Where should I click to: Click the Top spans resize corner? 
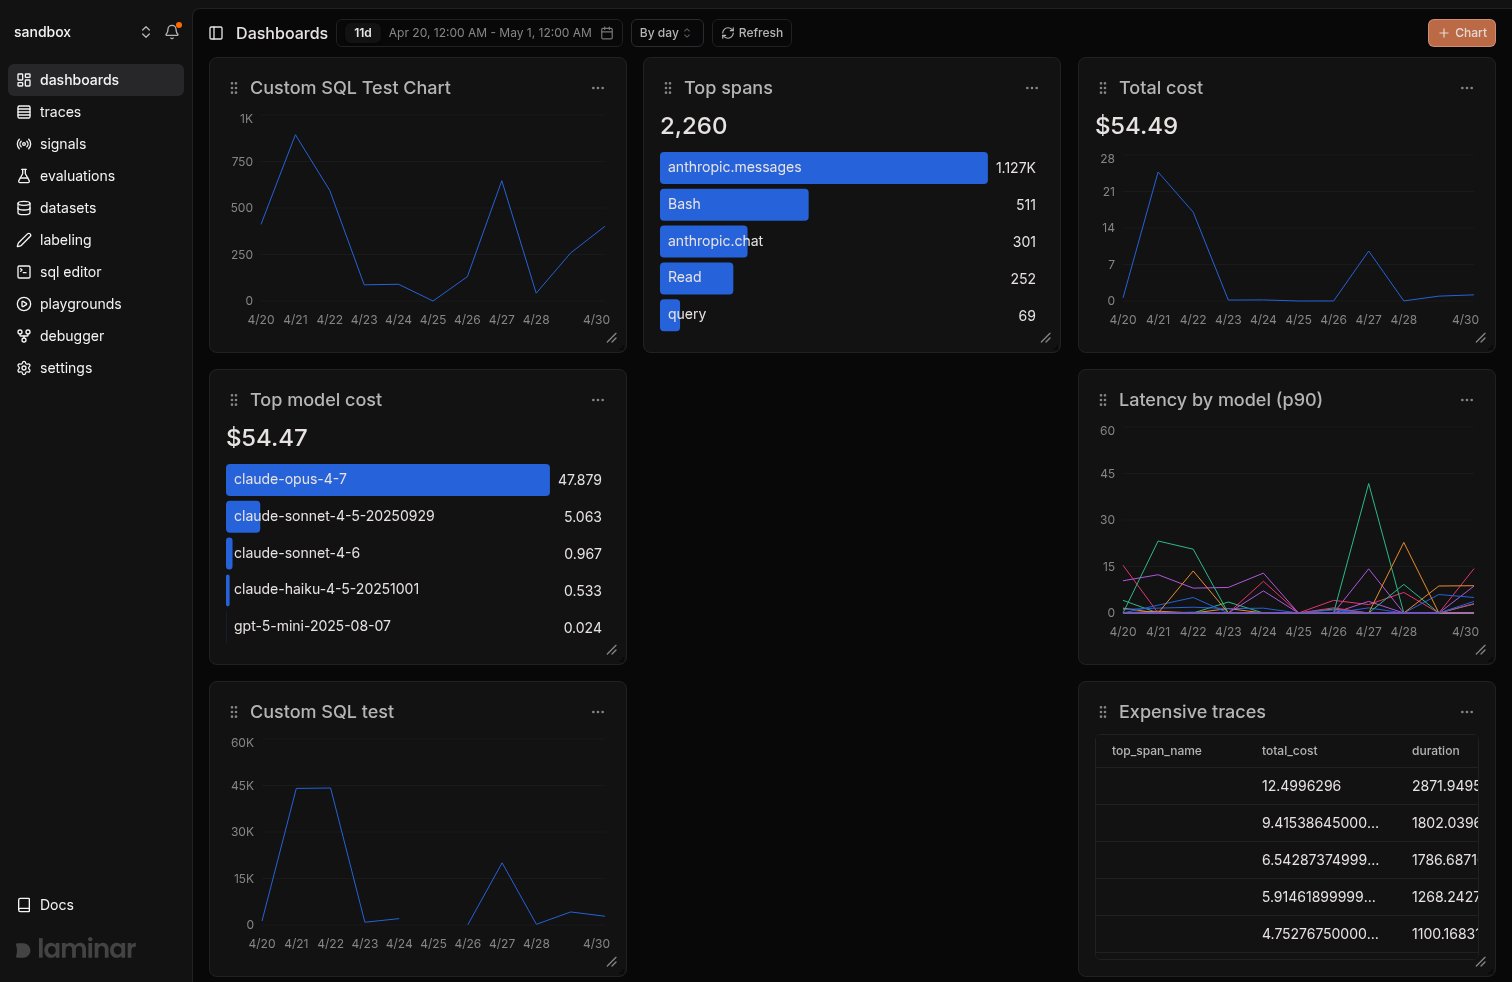click(1046, 338)
